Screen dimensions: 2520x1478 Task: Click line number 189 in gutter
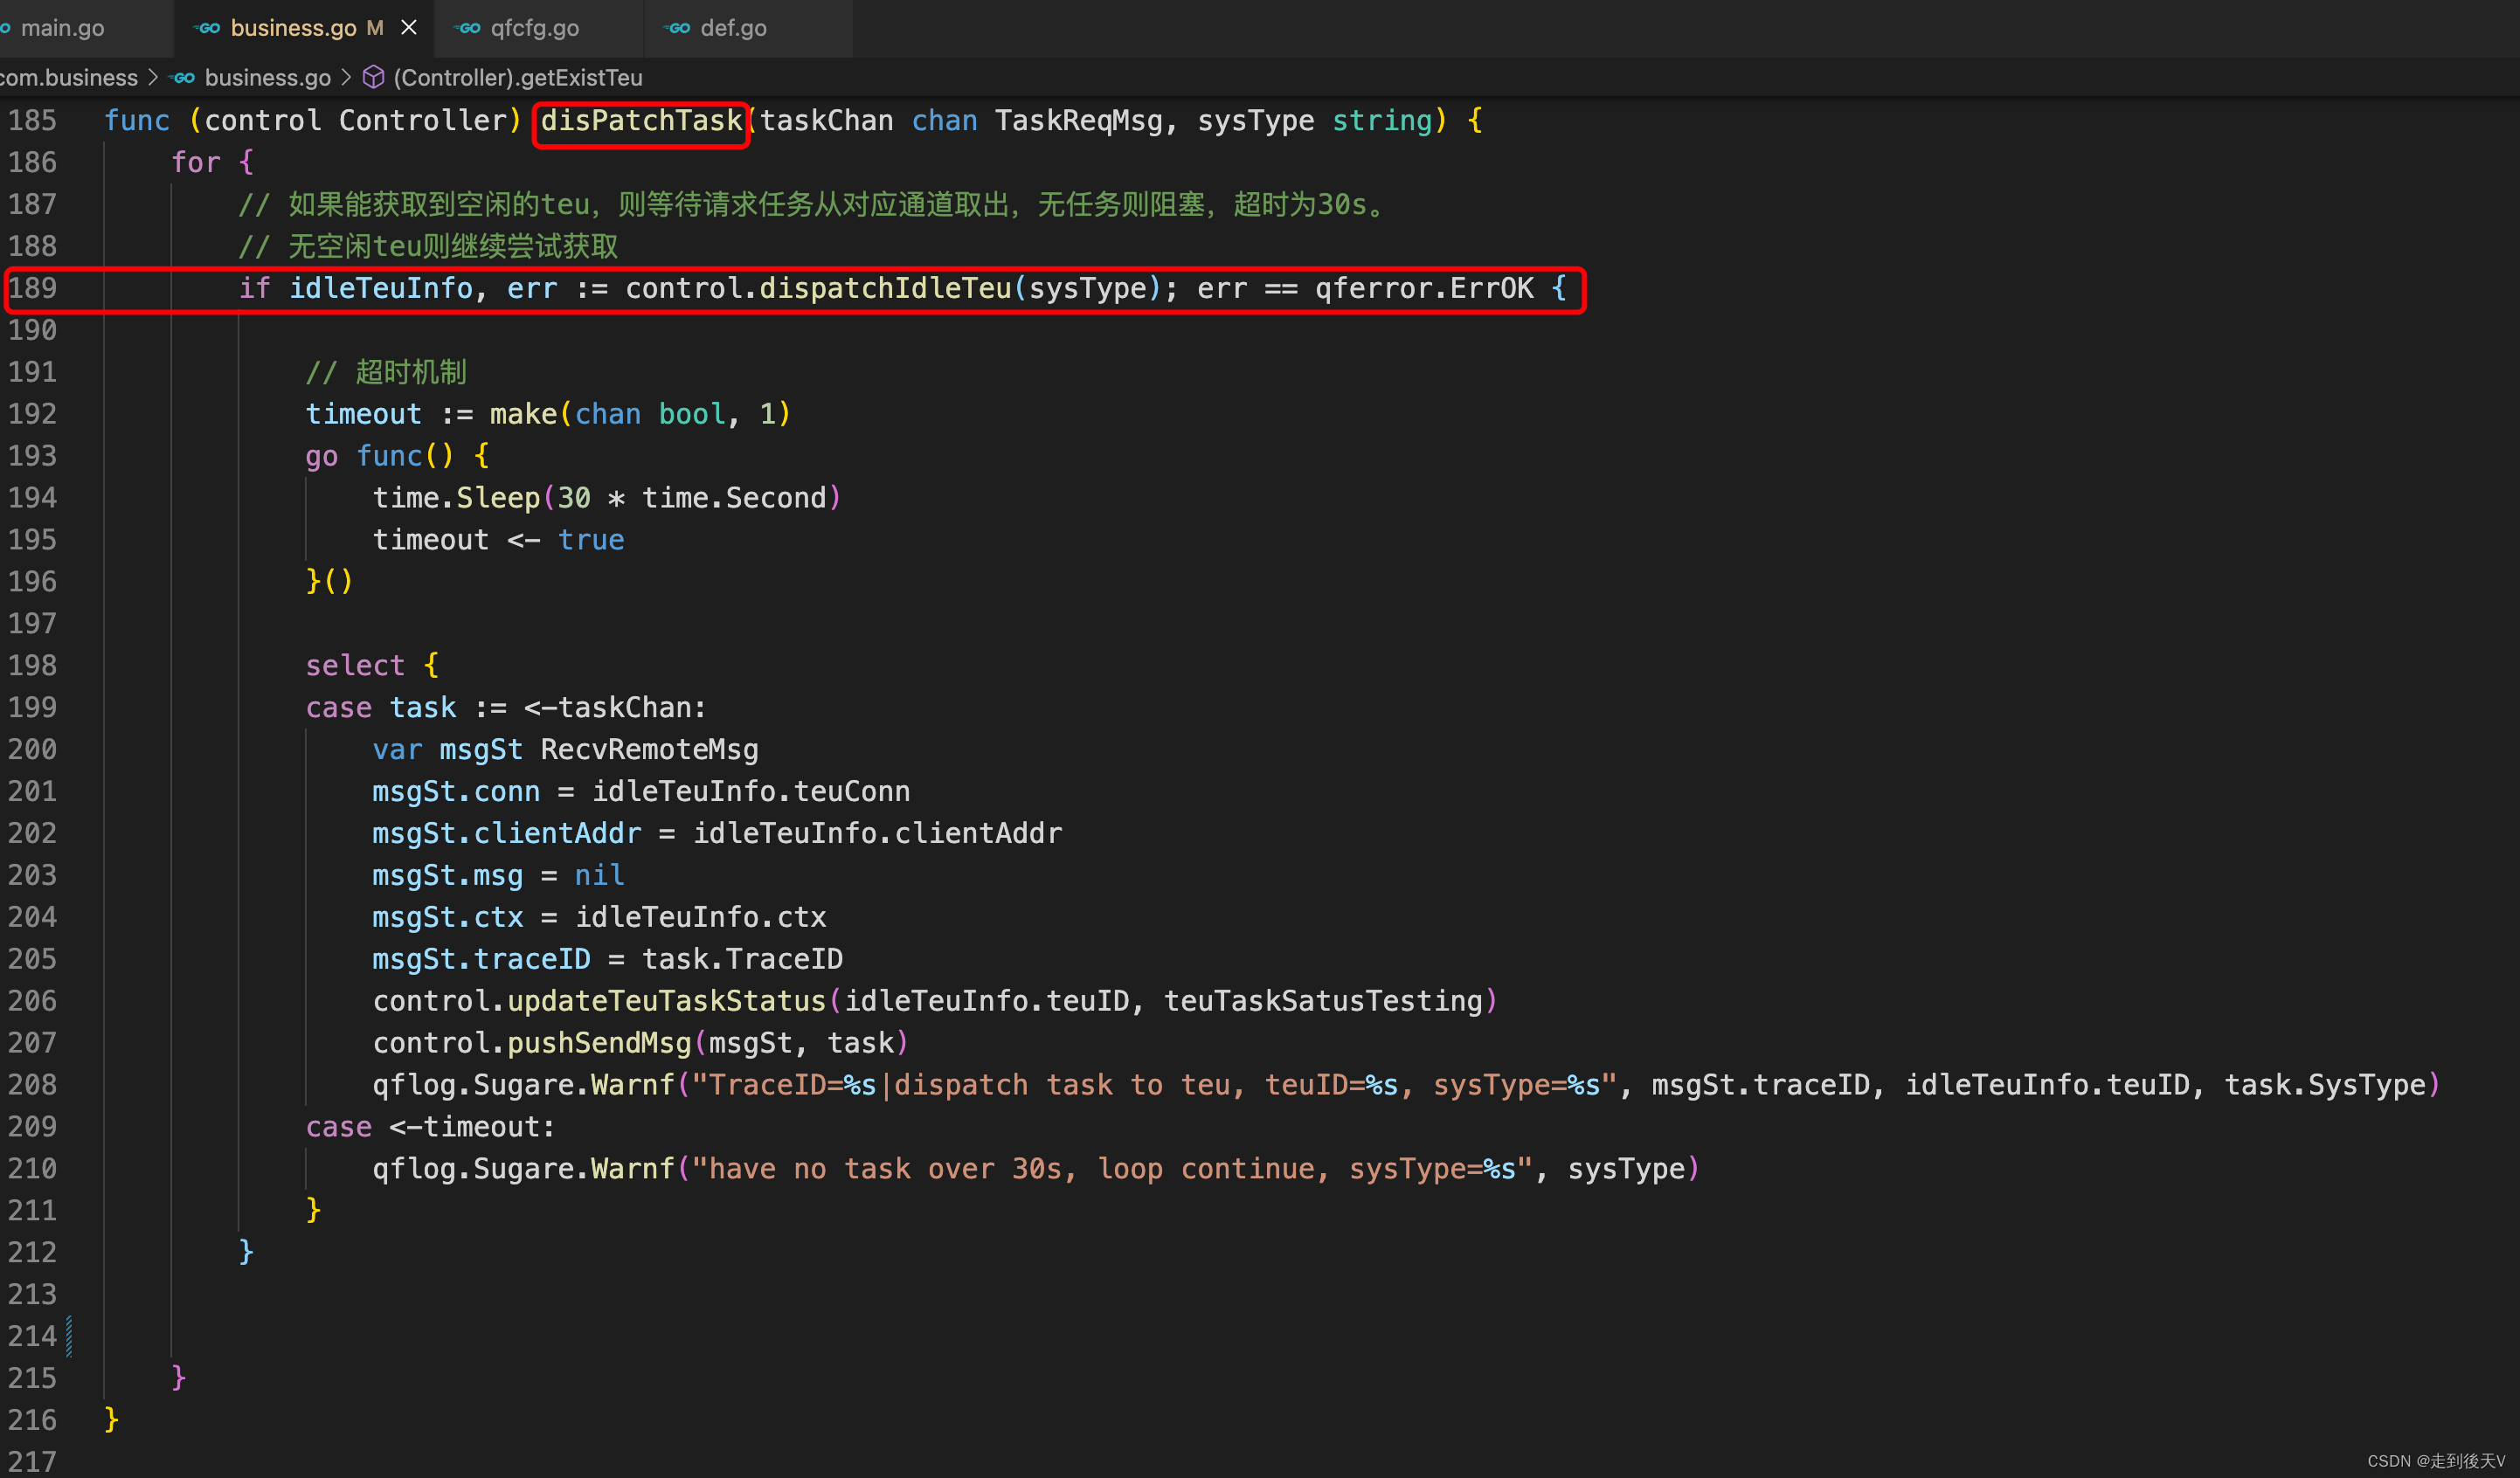coord(33,289)
